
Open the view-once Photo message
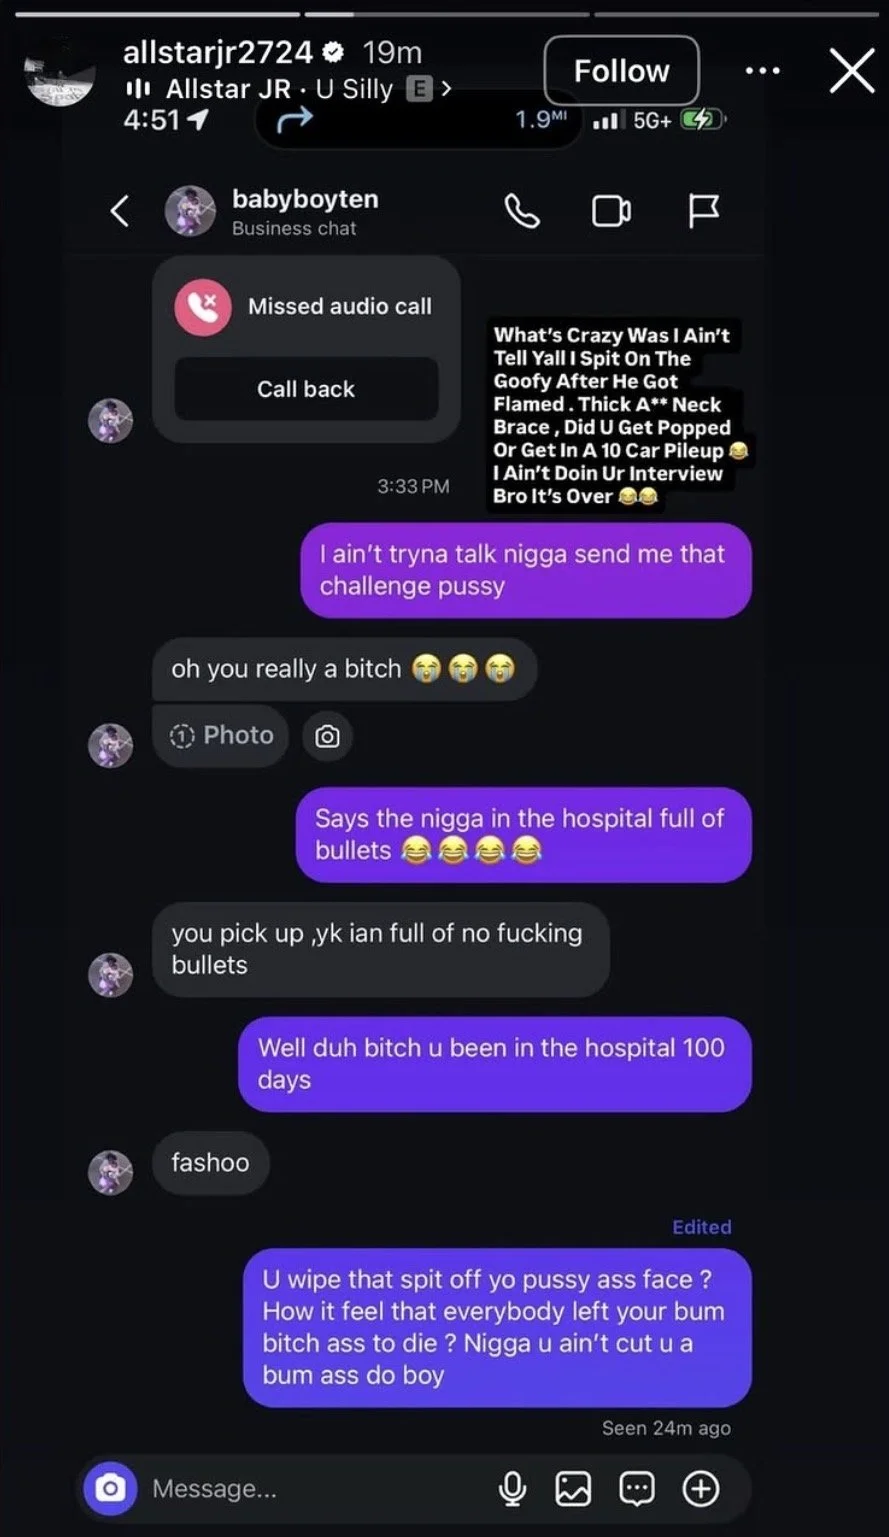[221, 736]
